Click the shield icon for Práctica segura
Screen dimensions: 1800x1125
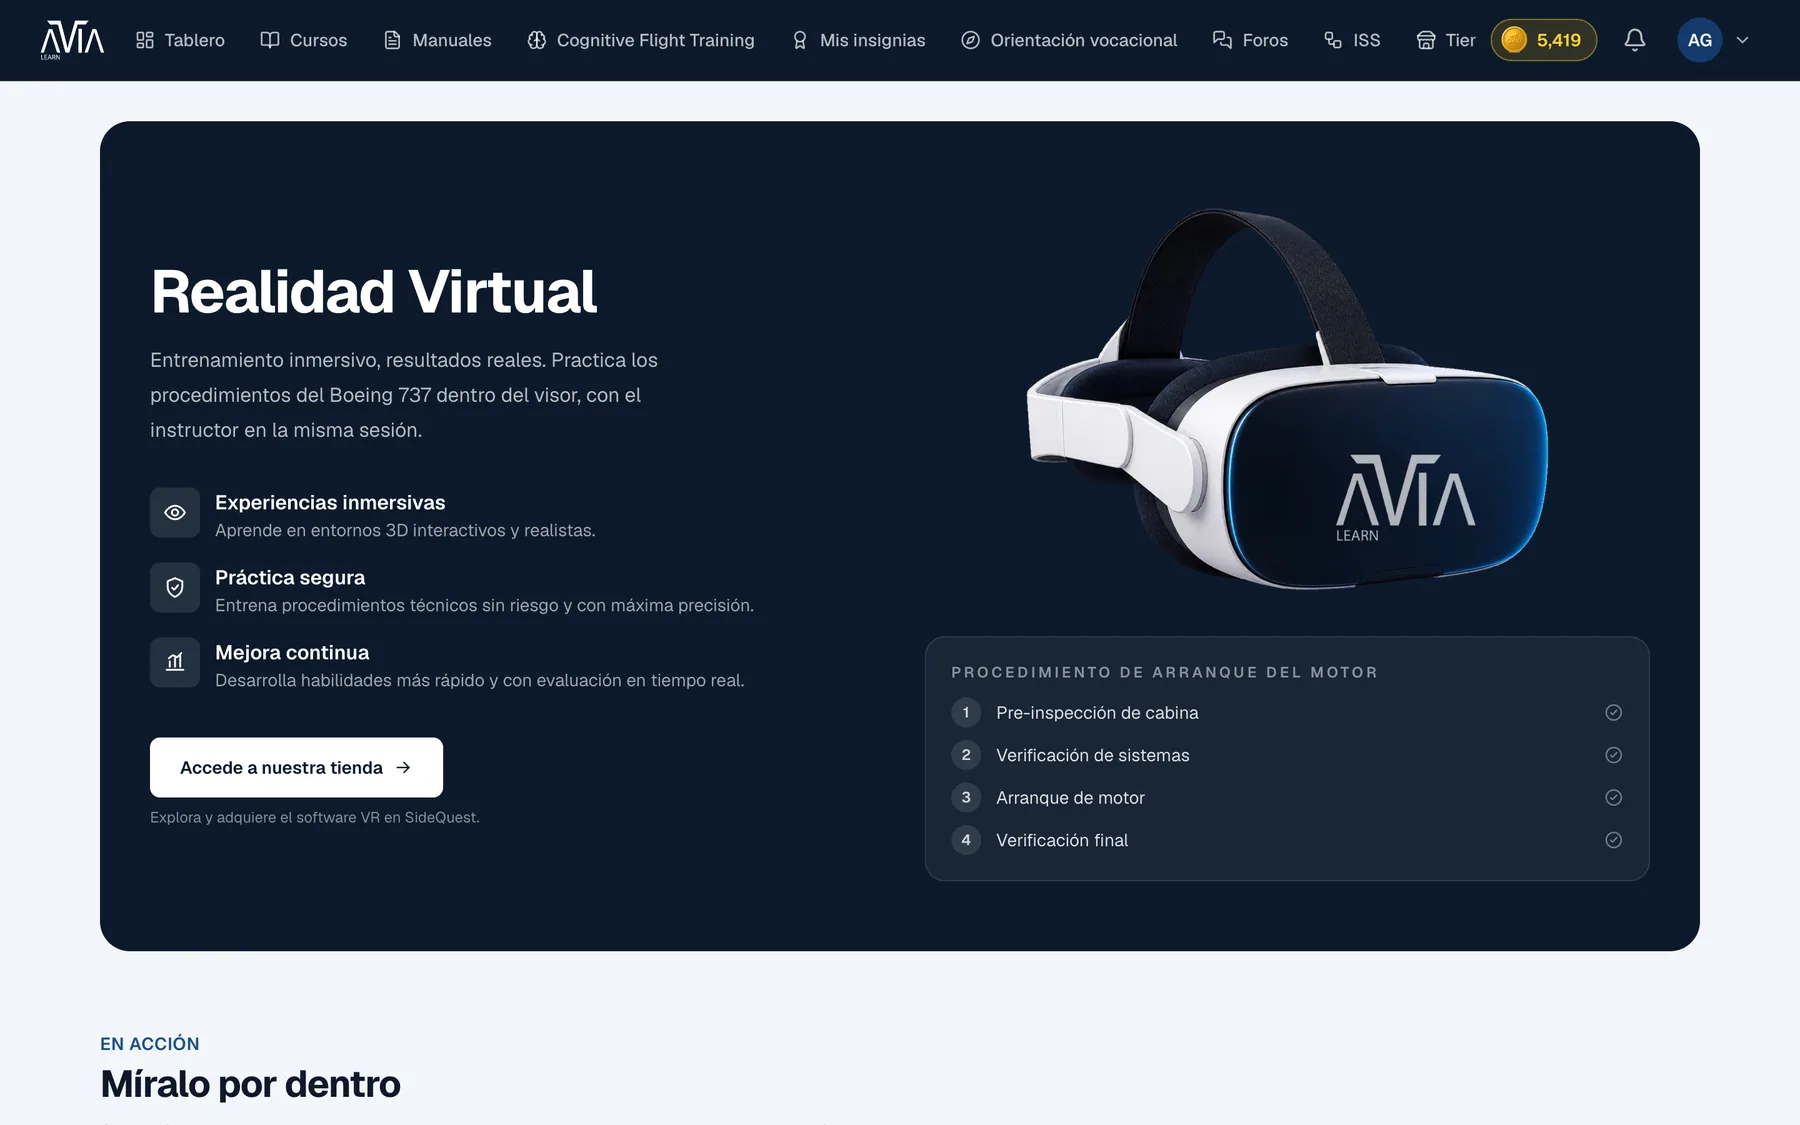(175, 587)
